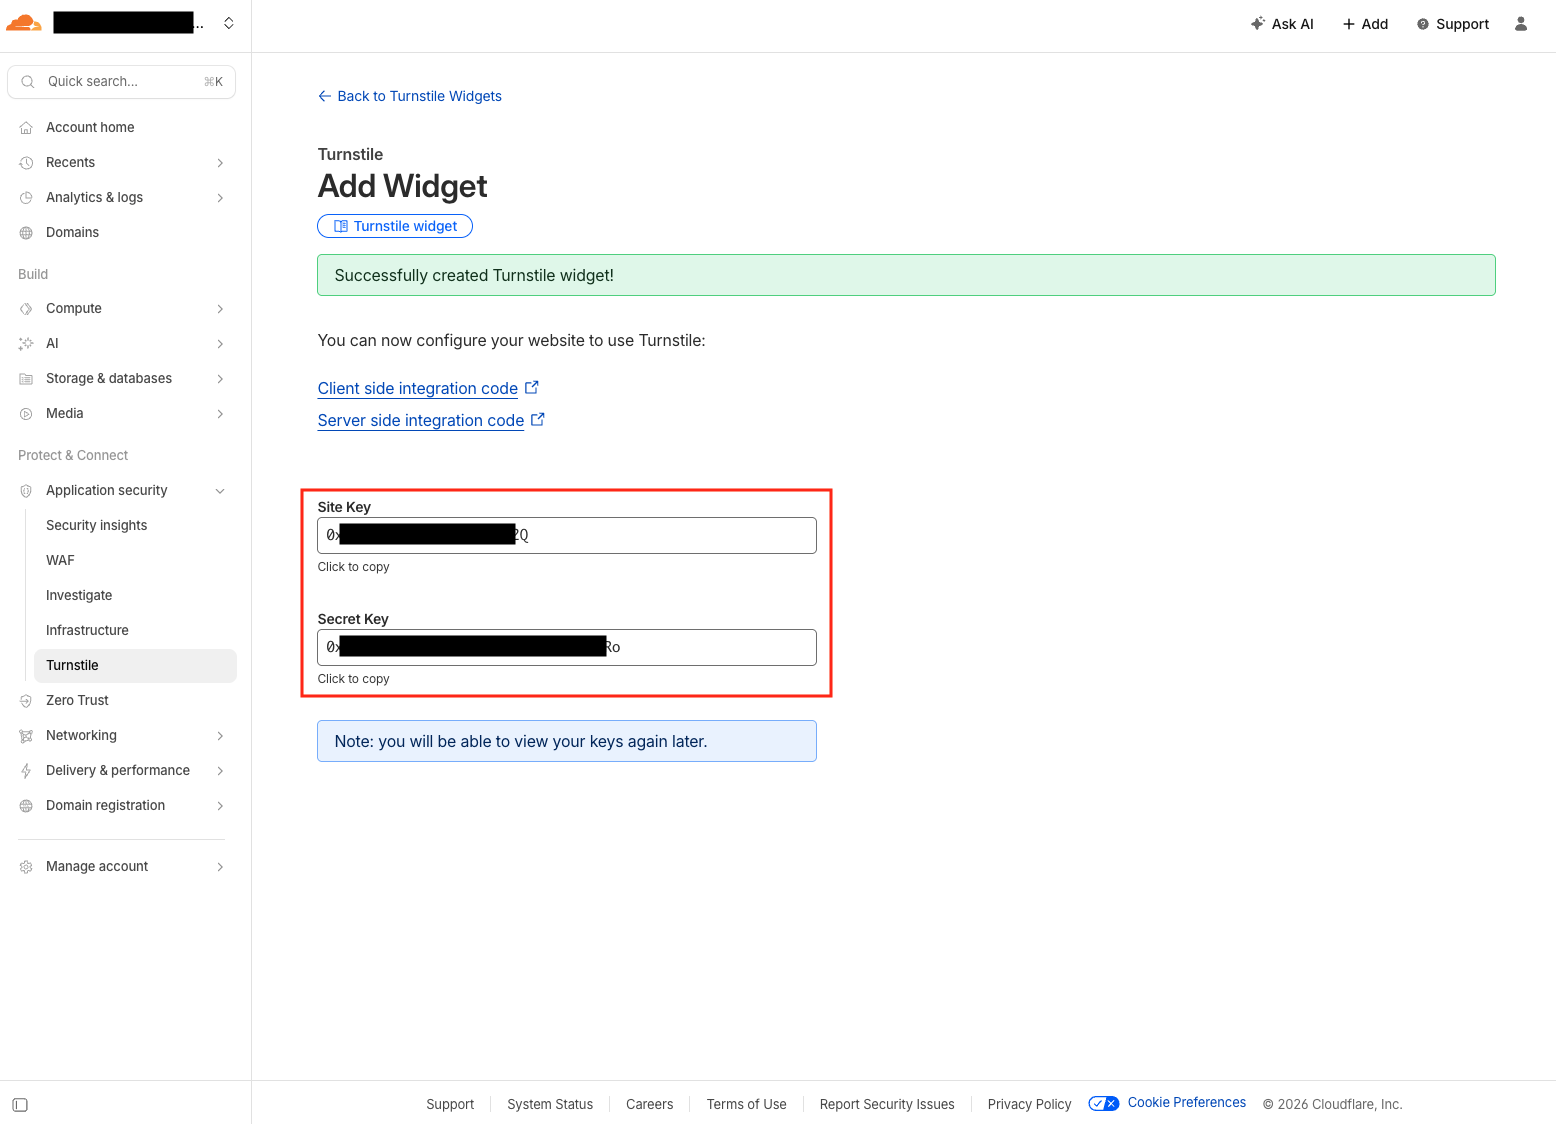Click the Turnstile widget docs button

pos(395,226)
